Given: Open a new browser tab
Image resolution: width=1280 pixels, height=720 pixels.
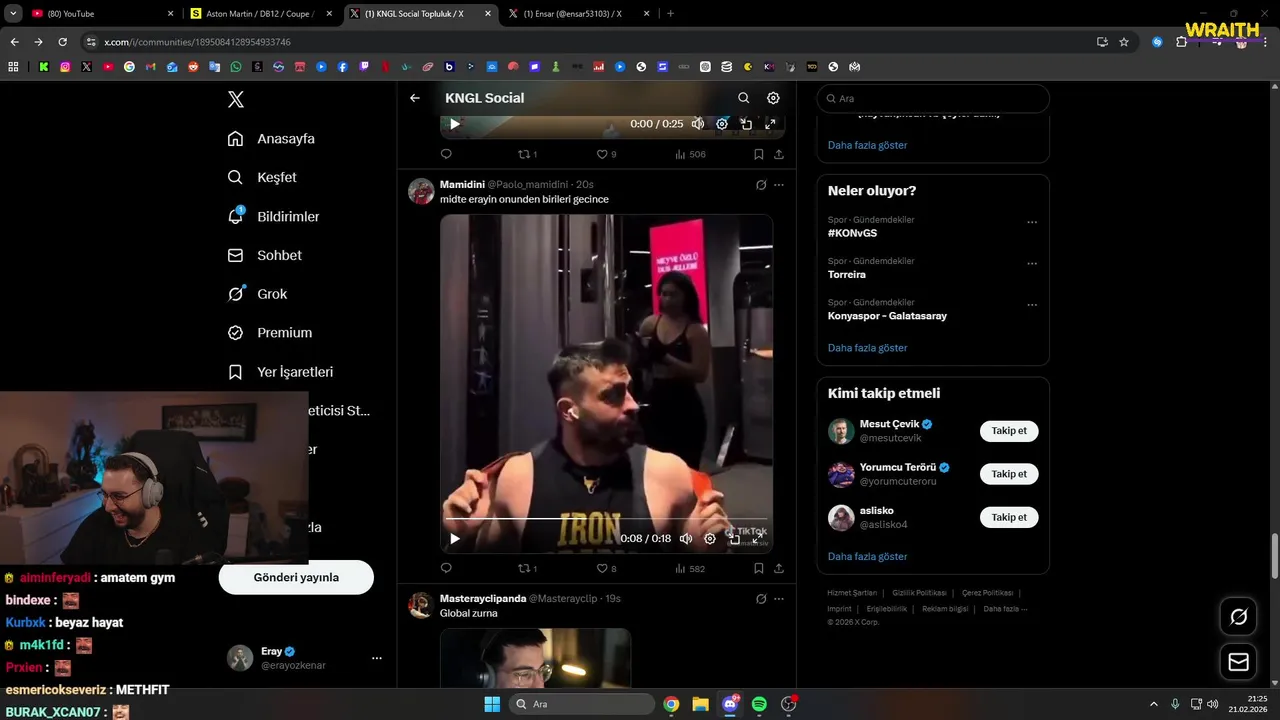Looking at the screenshot, I should 670,14.
